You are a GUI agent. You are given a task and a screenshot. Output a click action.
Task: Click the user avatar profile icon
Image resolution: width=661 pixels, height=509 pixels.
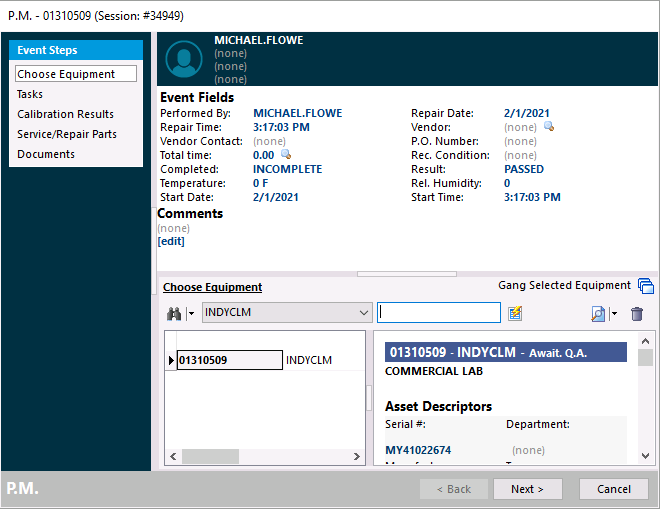[x=185, y=59]
